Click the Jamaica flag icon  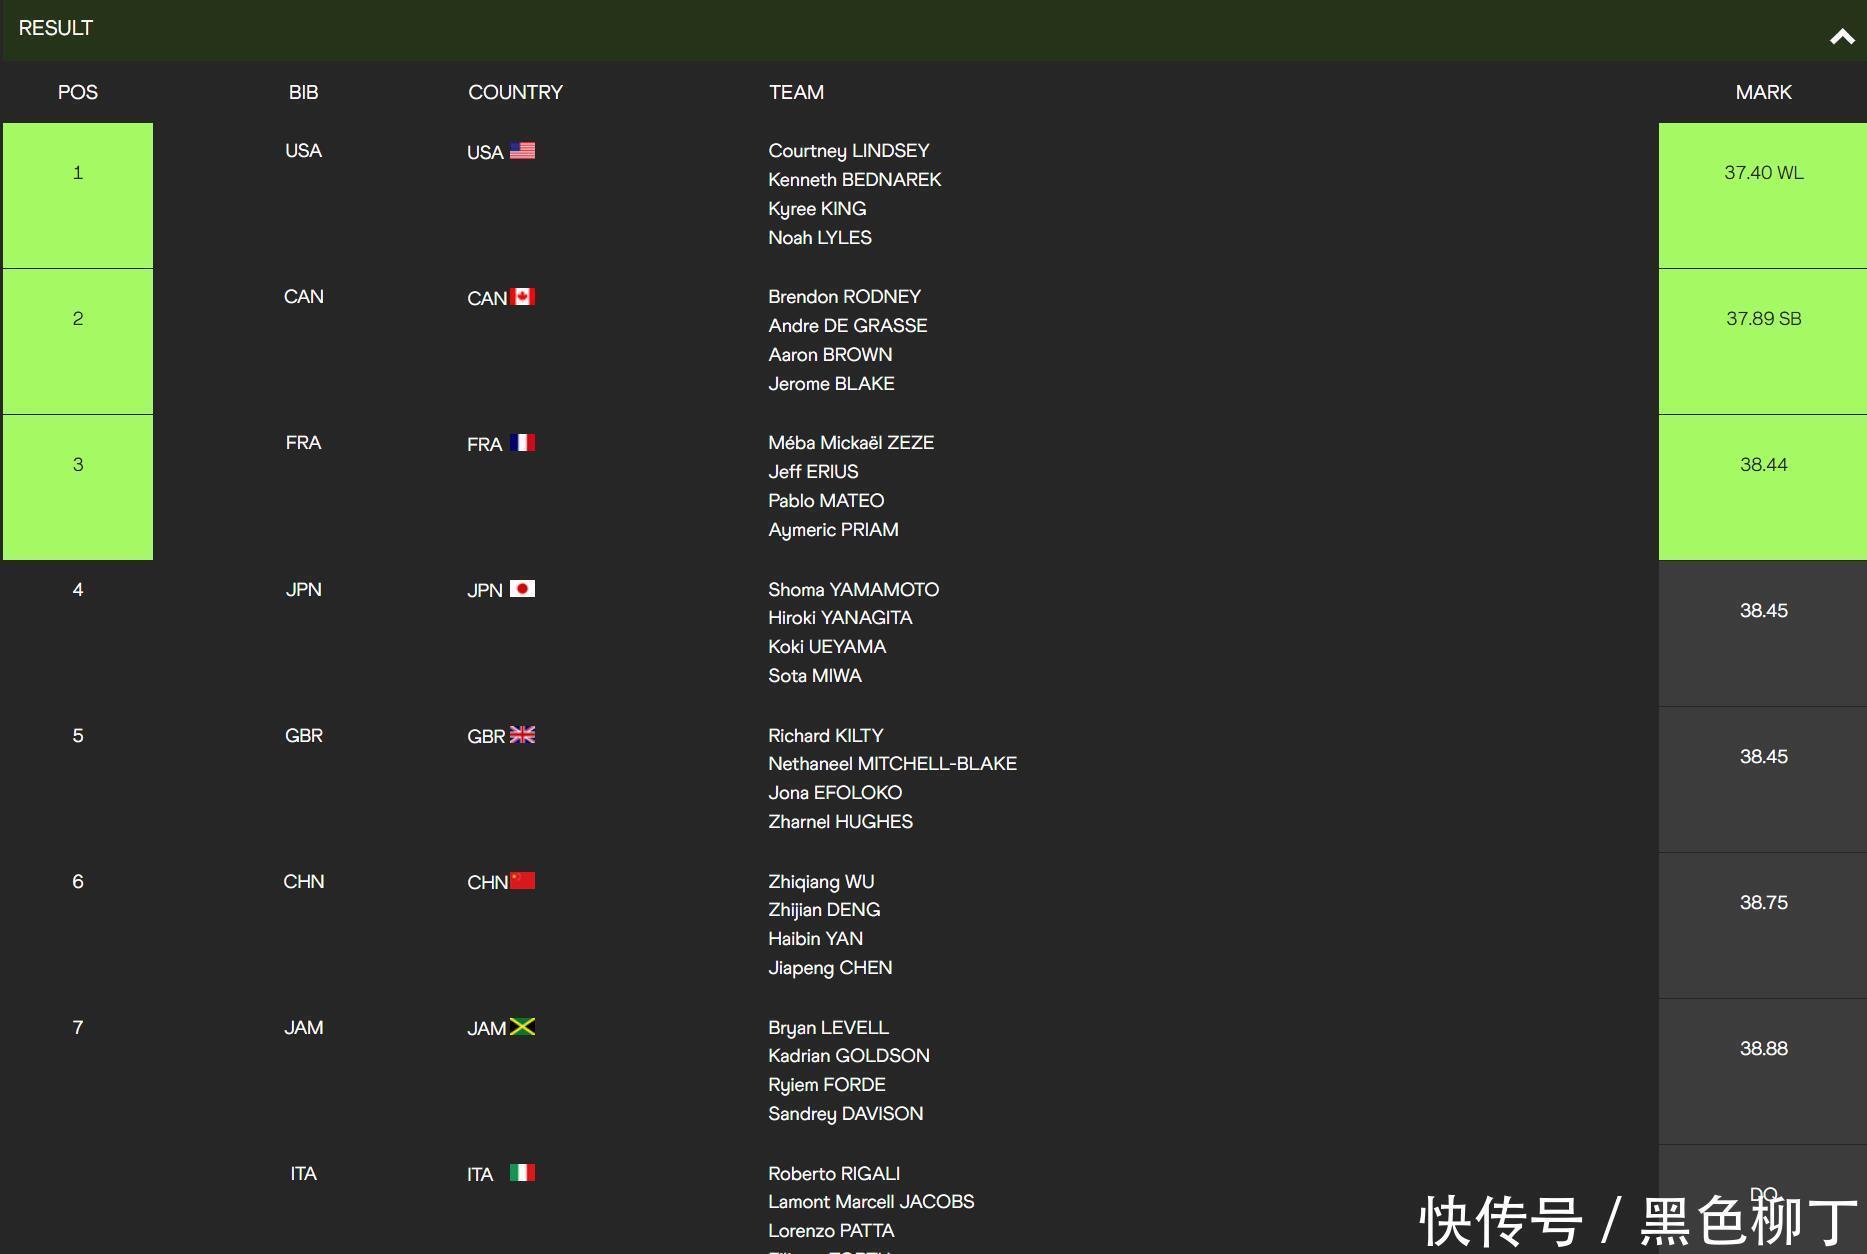click(x=522, y=1027)
